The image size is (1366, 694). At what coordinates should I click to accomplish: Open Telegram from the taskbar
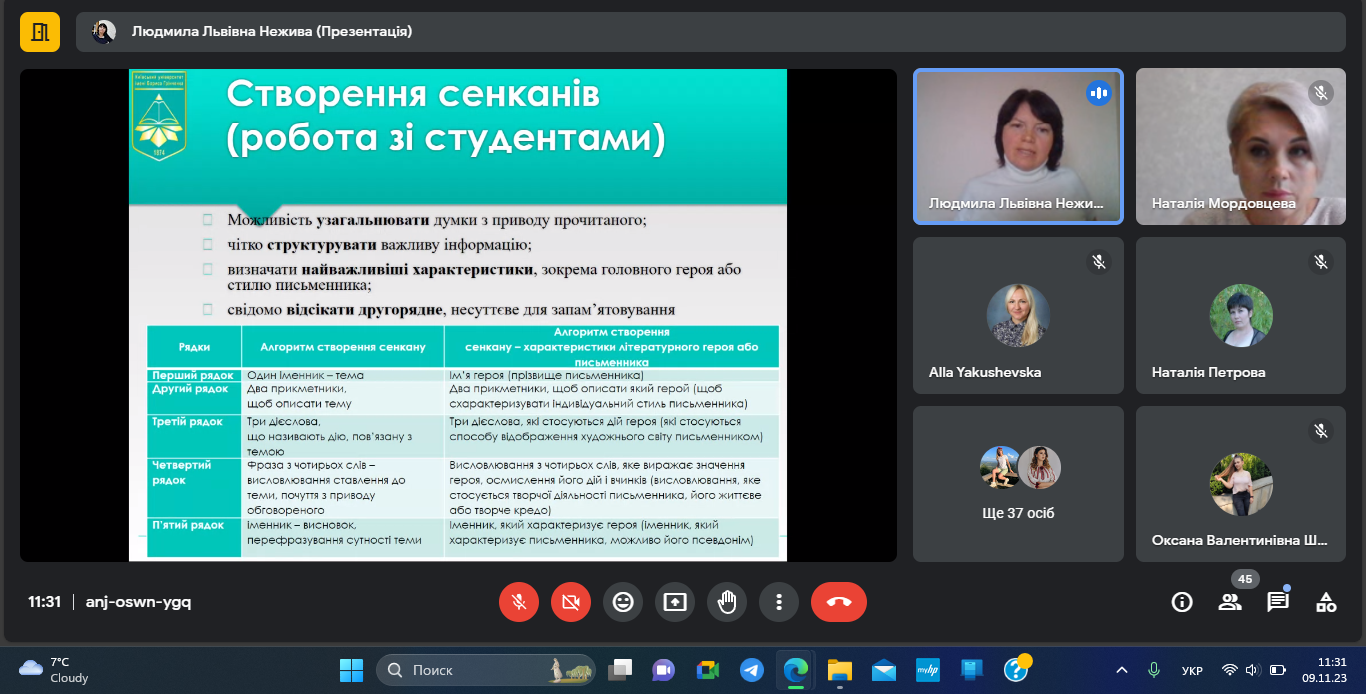[752, 670]
